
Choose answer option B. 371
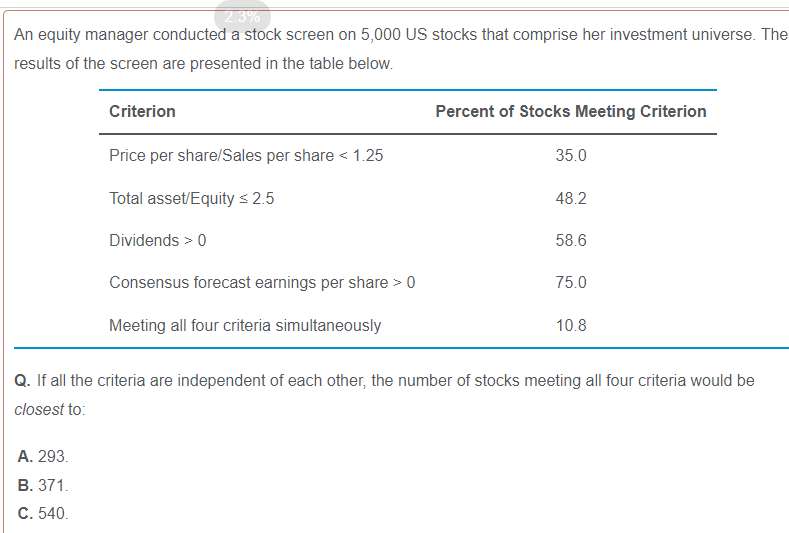(x=43, y=486)
